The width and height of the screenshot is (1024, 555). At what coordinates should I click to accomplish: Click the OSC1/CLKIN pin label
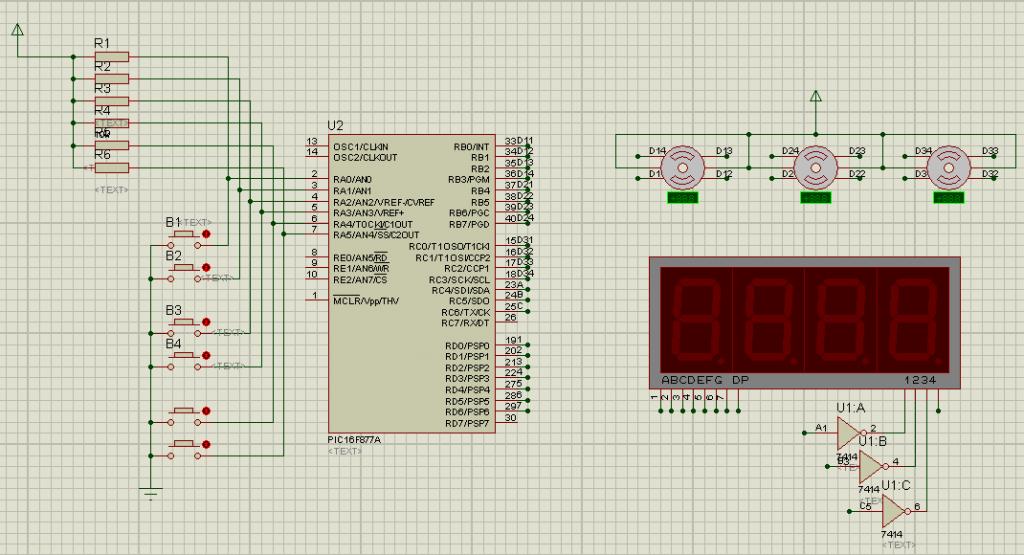pos(360,146)
